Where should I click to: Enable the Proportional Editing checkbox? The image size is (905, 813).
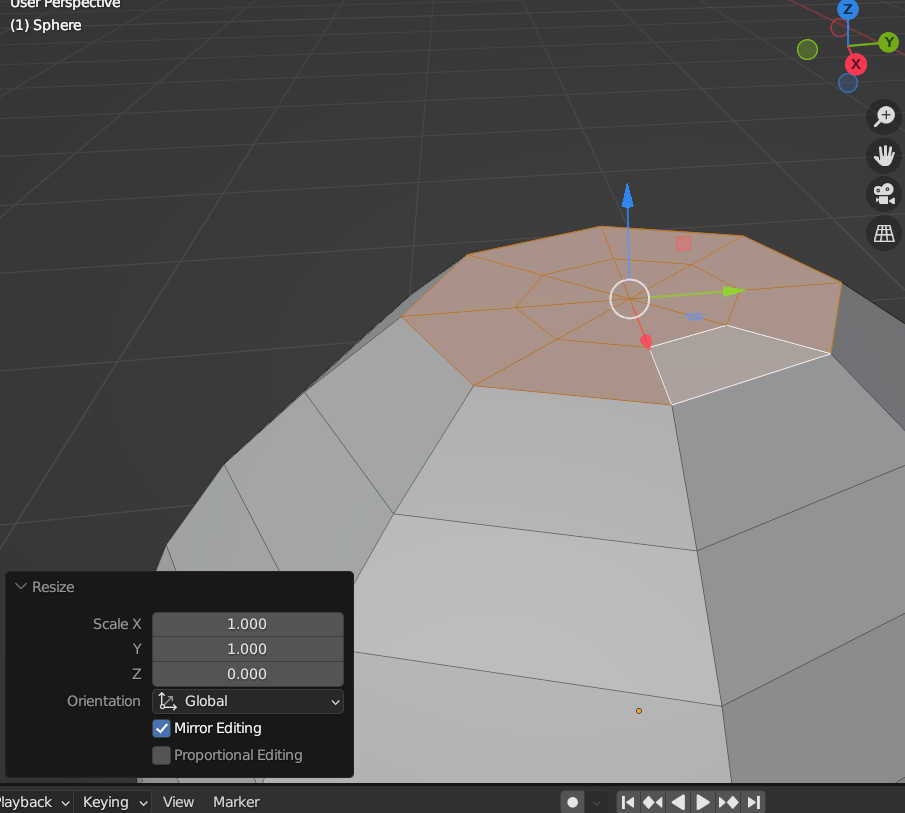click(x=162, y=755)
